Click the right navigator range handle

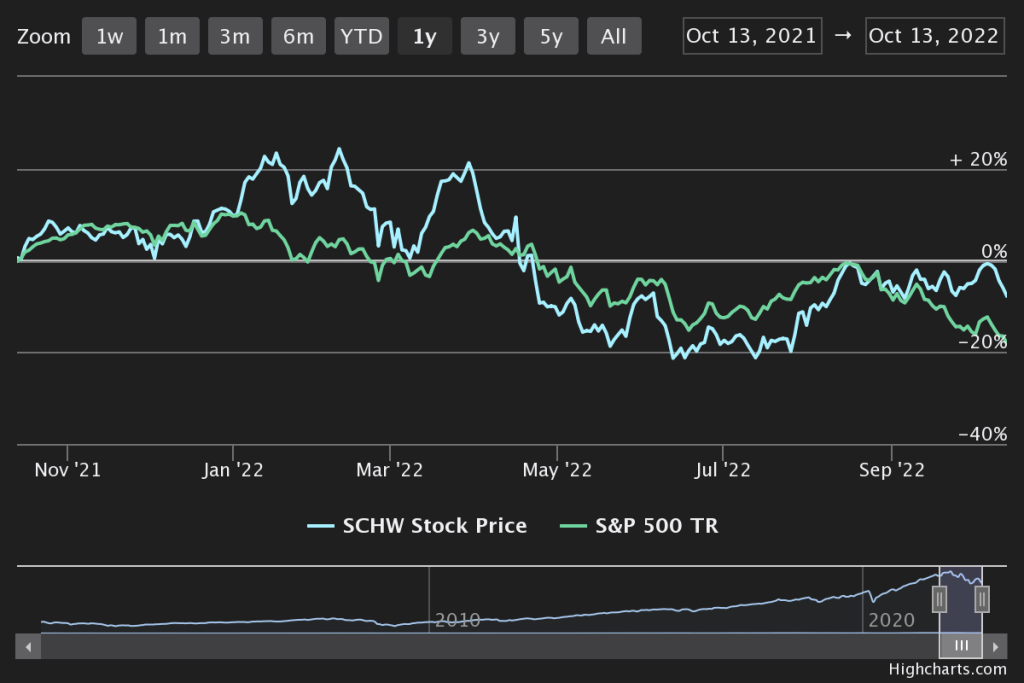pyautogui.click(x=982, y=599)
